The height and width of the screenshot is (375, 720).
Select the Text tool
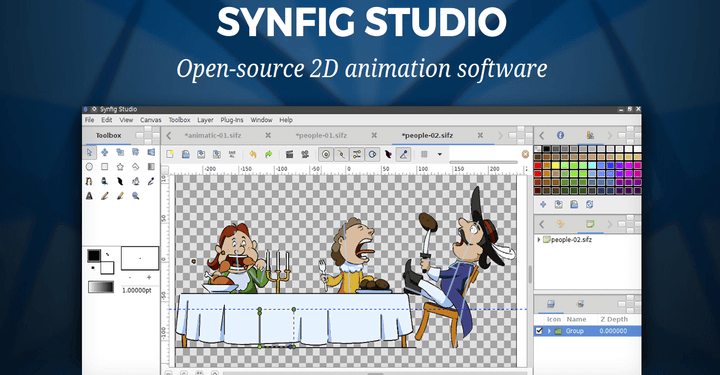[x=90, y=196]
